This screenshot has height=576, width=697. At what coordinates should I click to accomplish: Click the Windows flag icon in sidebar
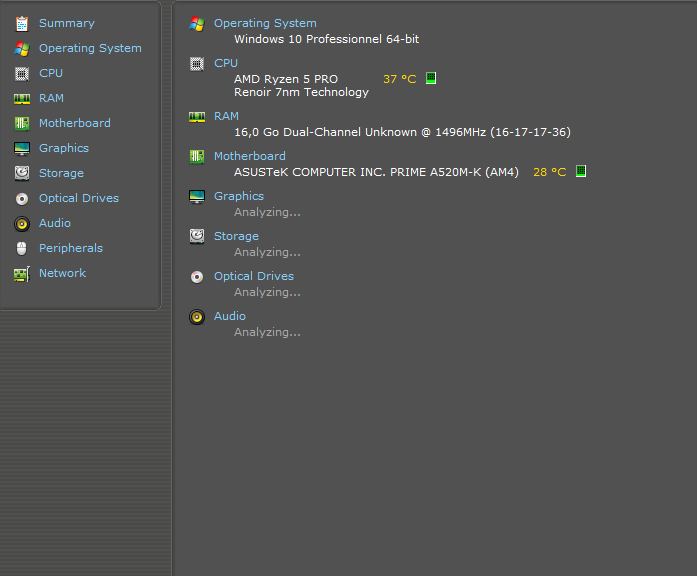(x=21, y=48)
